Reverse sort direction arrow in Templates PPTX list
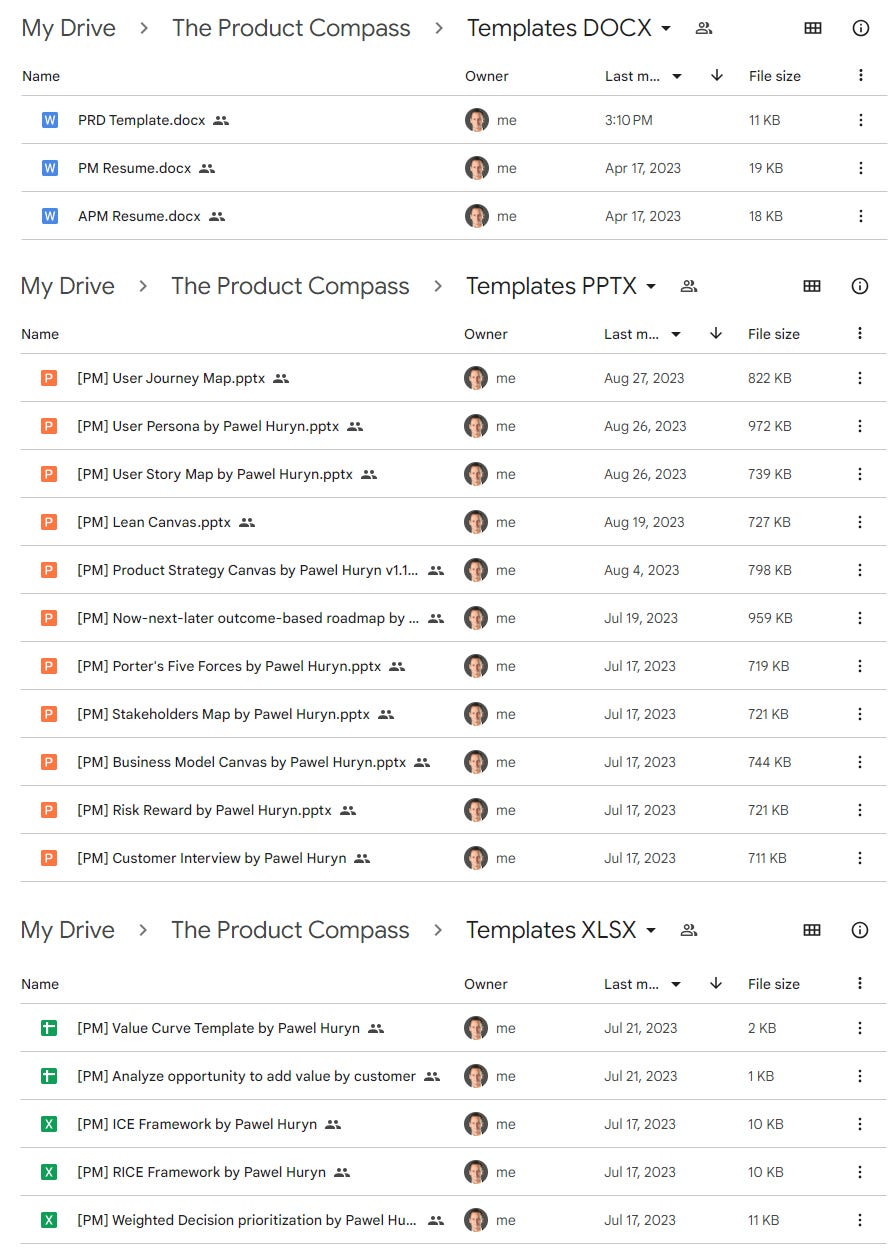The image size is (894, 1256). pyautogui.click(x=716, y=334)
